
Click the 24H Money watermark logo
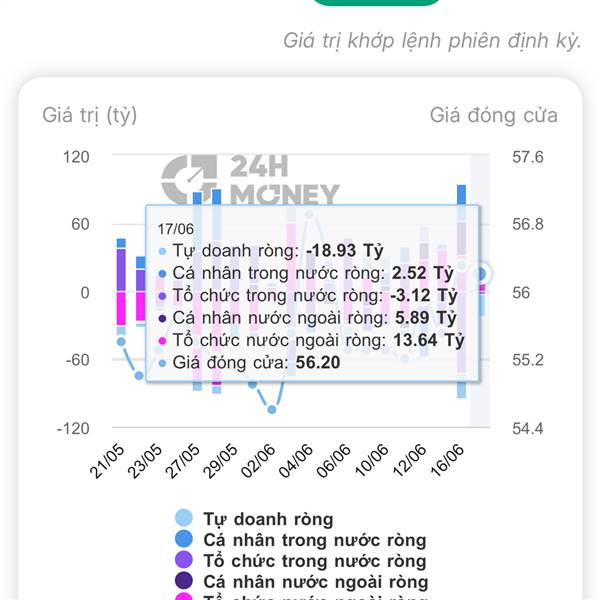coord(250,179)
